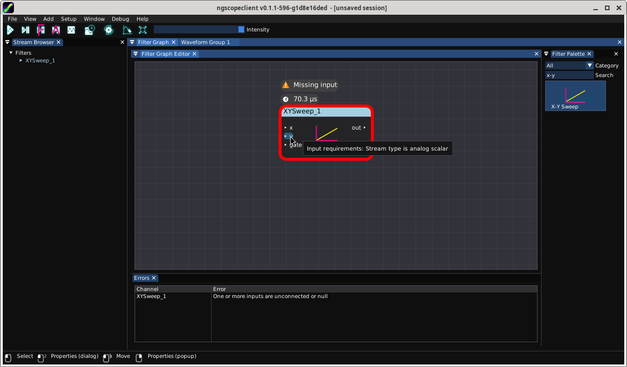Close the Filter Palette tab

(x=589, y=54)
